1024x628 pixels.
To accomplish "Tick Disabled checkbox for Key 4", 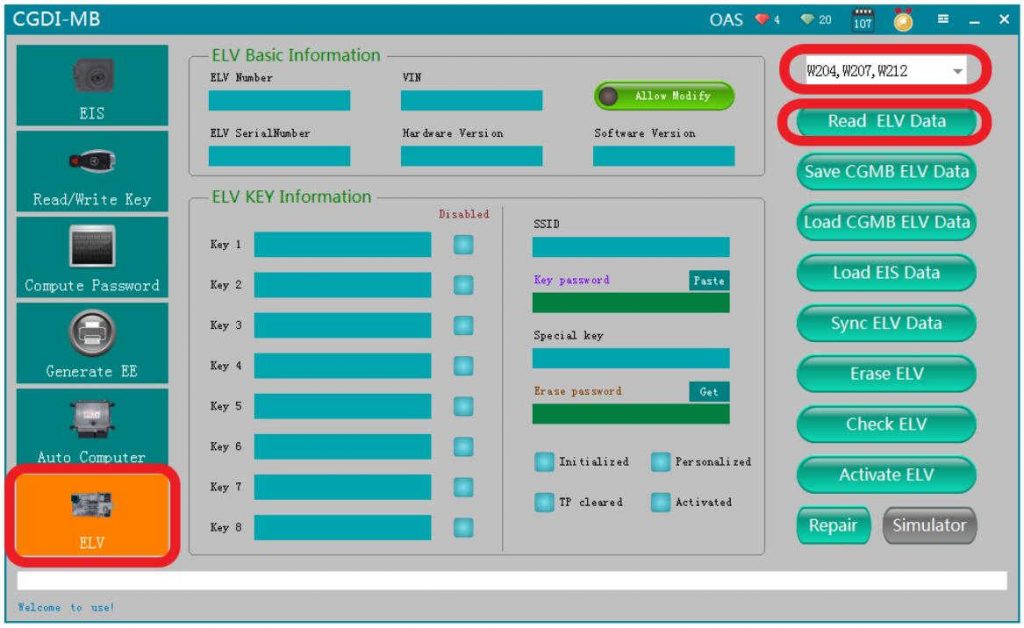I will click(464, 366).
